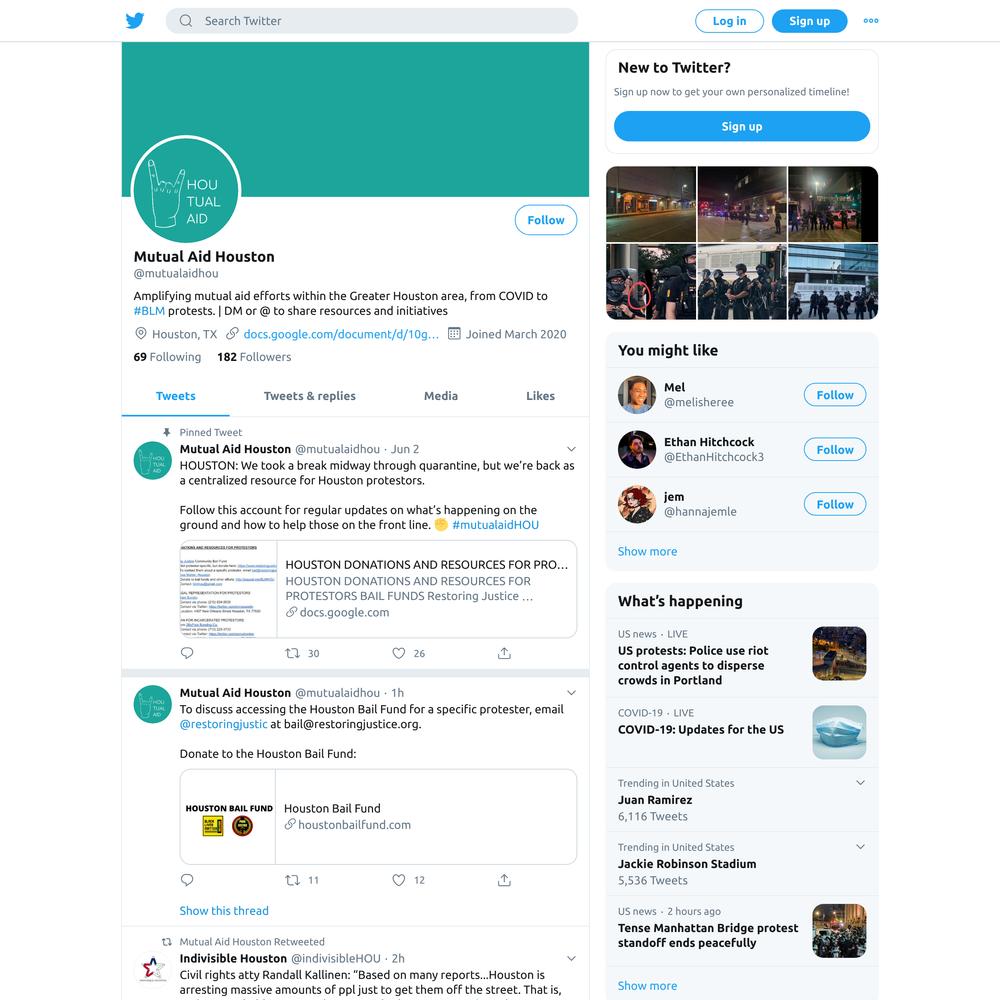
Task: Switch to the Media tab
Action: (x=441, y=396)
